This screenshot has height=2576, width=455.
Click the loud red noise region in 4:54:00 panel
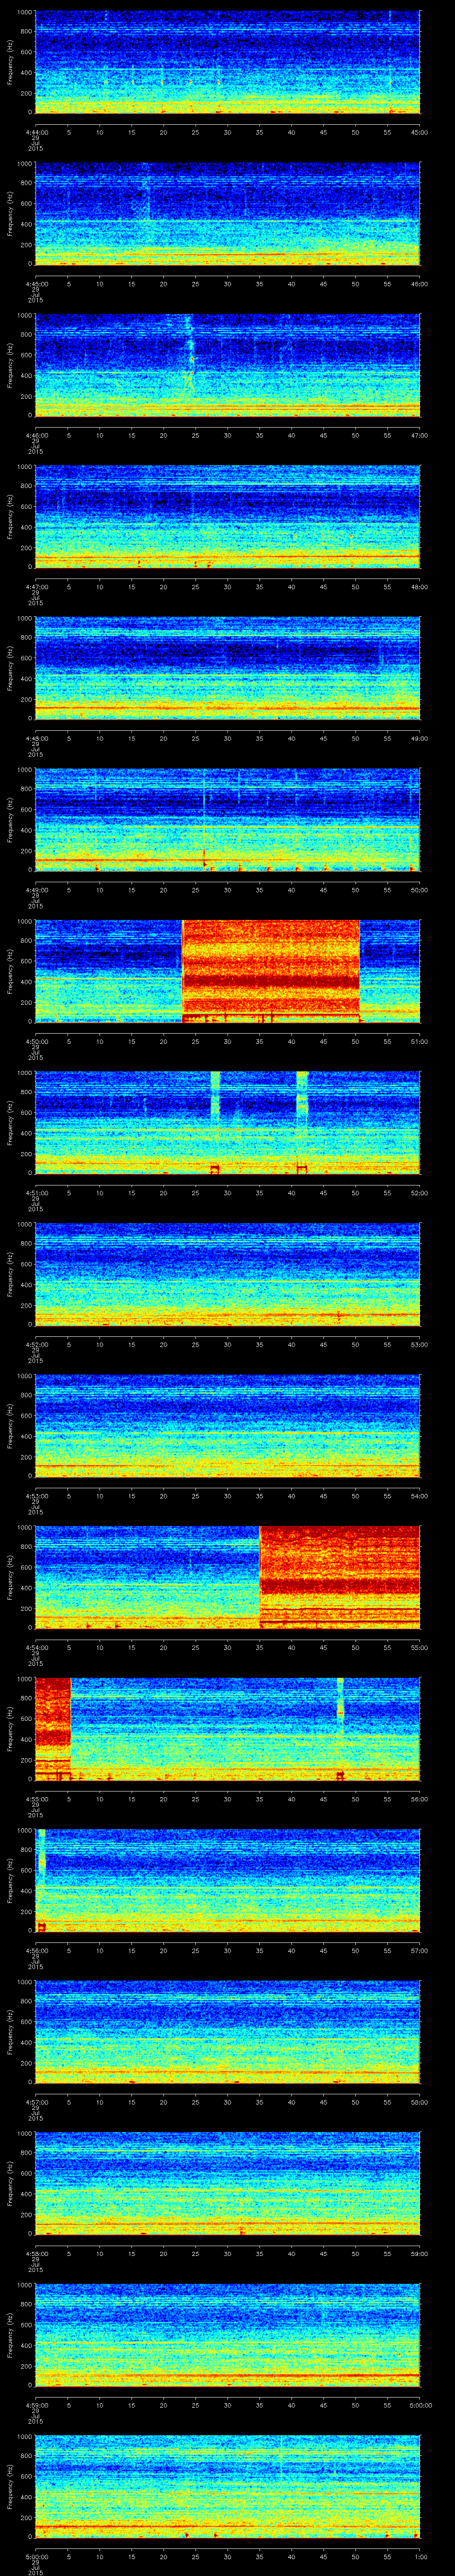point(338,1575)
